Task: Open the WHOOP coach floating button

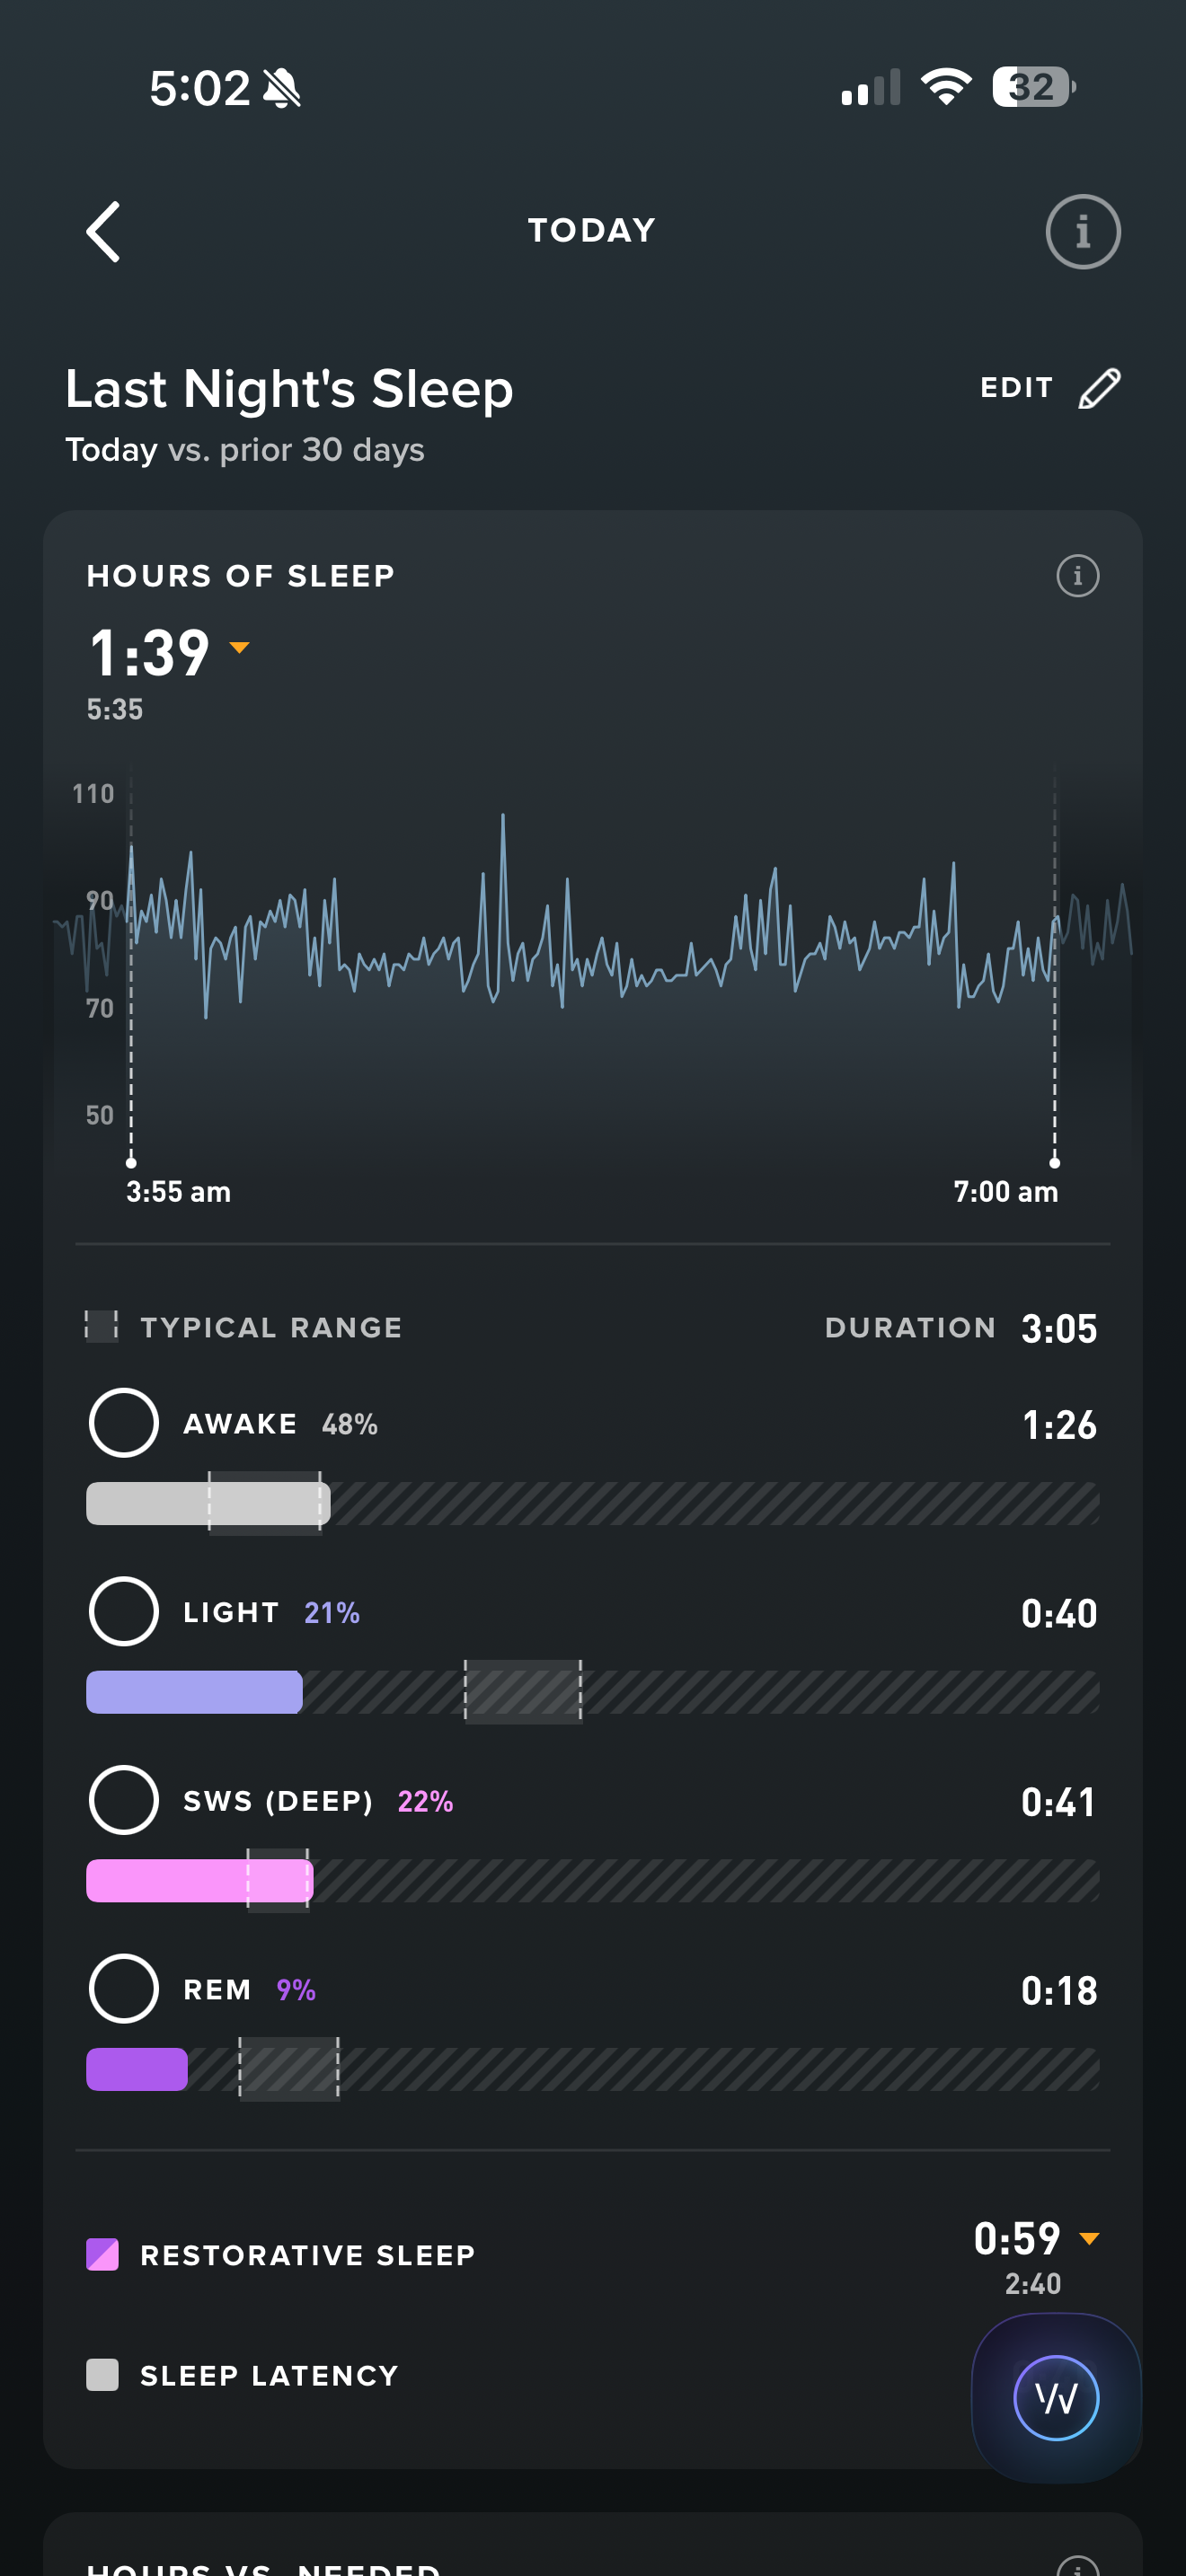Action: 1056,2397
